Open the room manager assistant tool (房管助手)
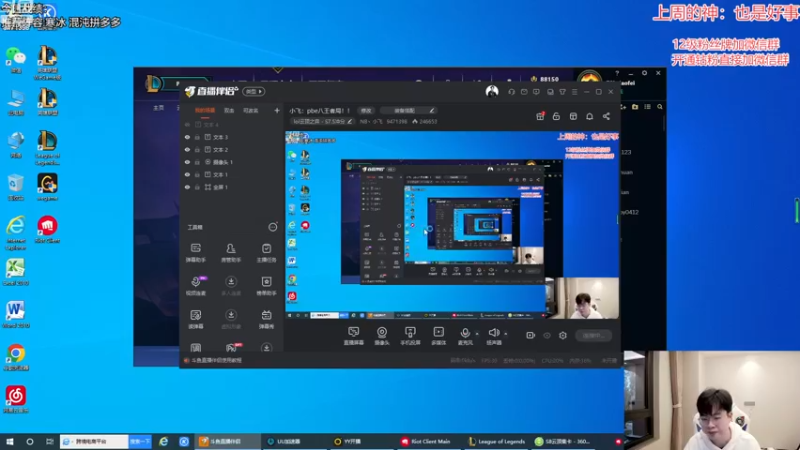The image size is (800, 450). coord(231,253)
